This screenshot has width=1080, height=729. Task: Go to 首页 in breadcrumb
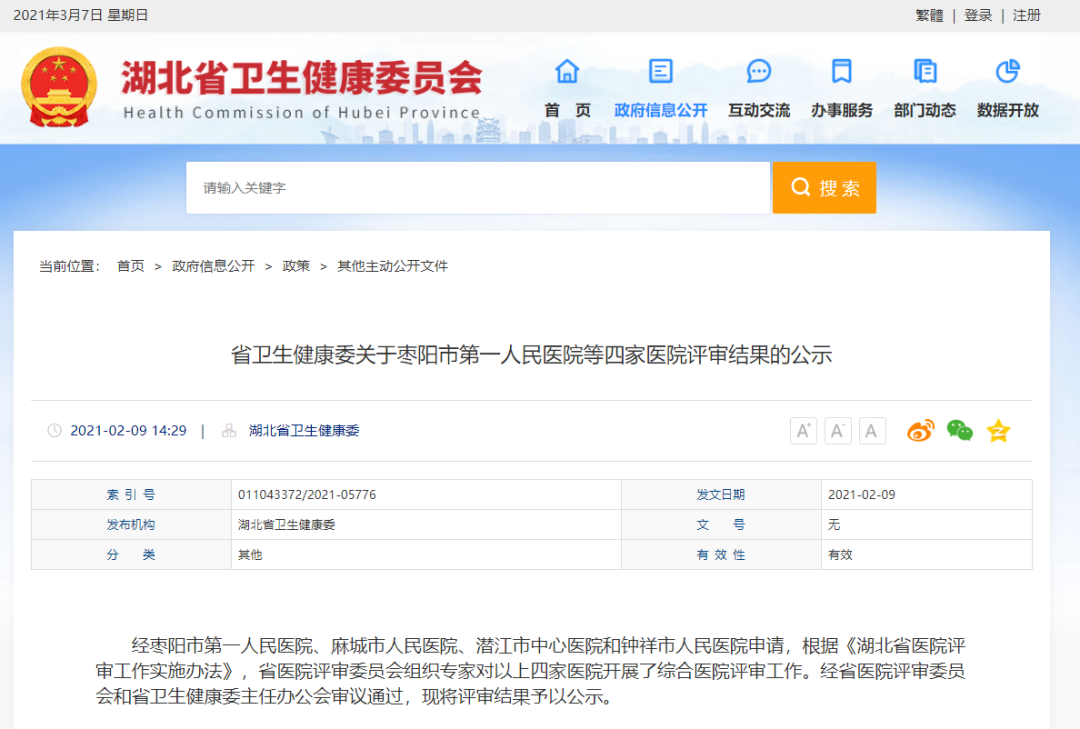tap(130, 266)
